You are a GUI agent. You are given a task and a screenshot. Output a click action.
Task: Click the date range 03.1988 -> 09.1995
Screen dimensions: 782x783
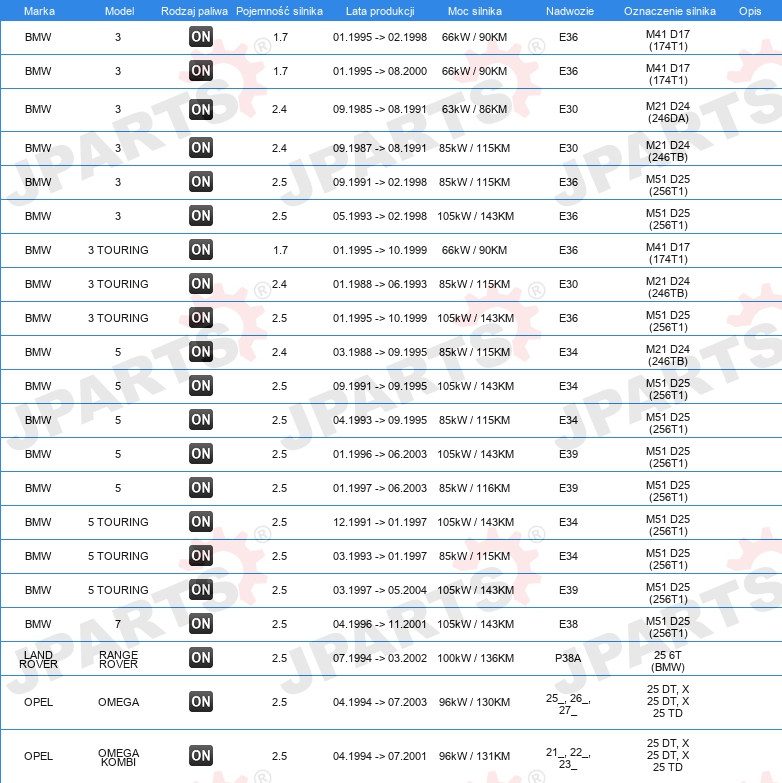click(380, 352)
